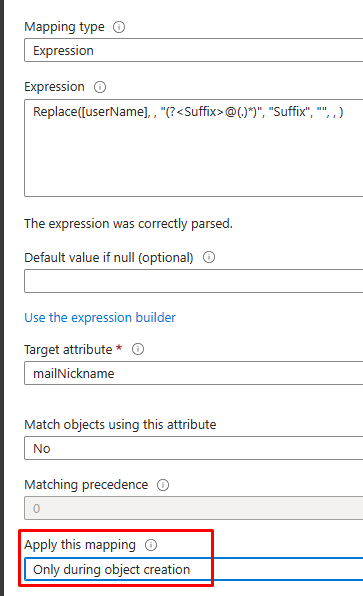Open the Mapping type dropdown showing Expression
The image size is (363, 596).
(193, 50)
